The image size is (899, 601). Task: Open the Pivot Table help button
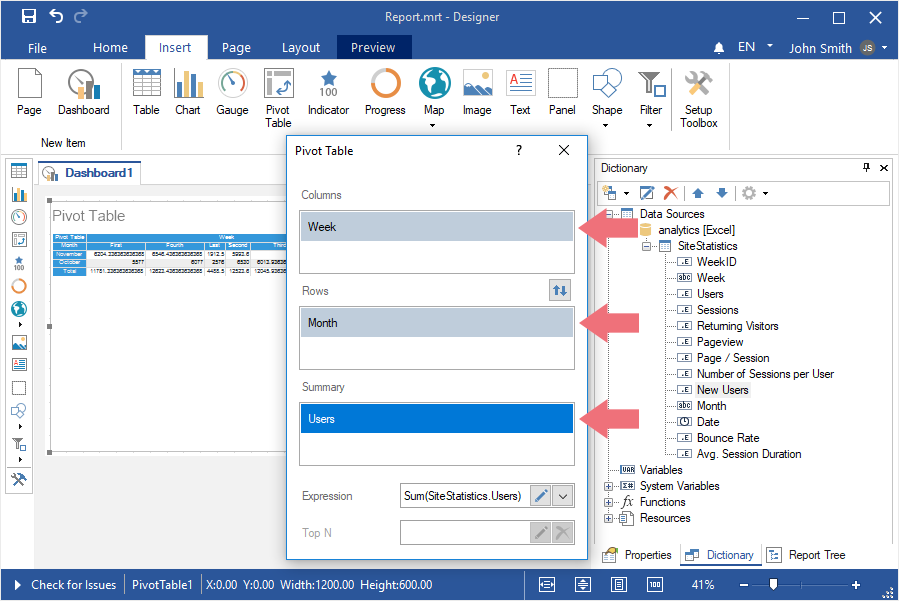pos(519,150)
